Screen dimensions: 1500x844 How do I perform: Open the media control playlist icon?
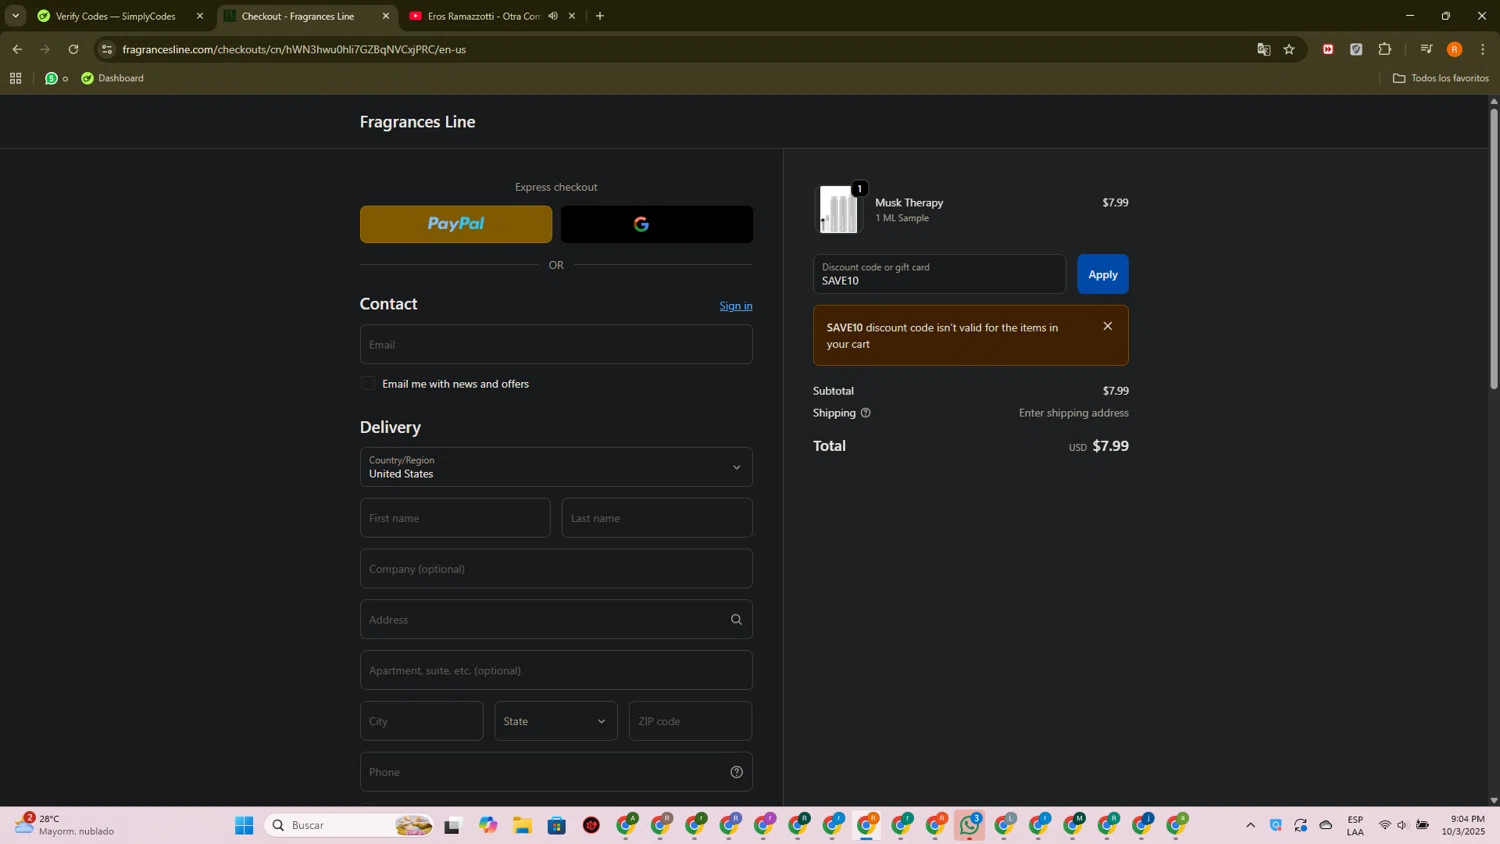[x=1426, y=49]
